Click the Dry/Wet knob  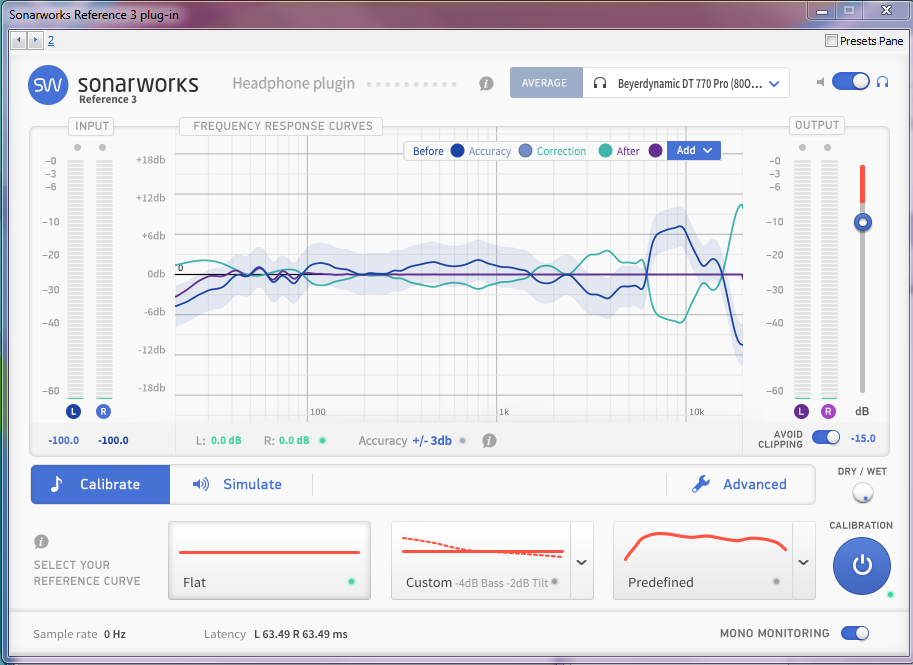(x=862, y=493)
